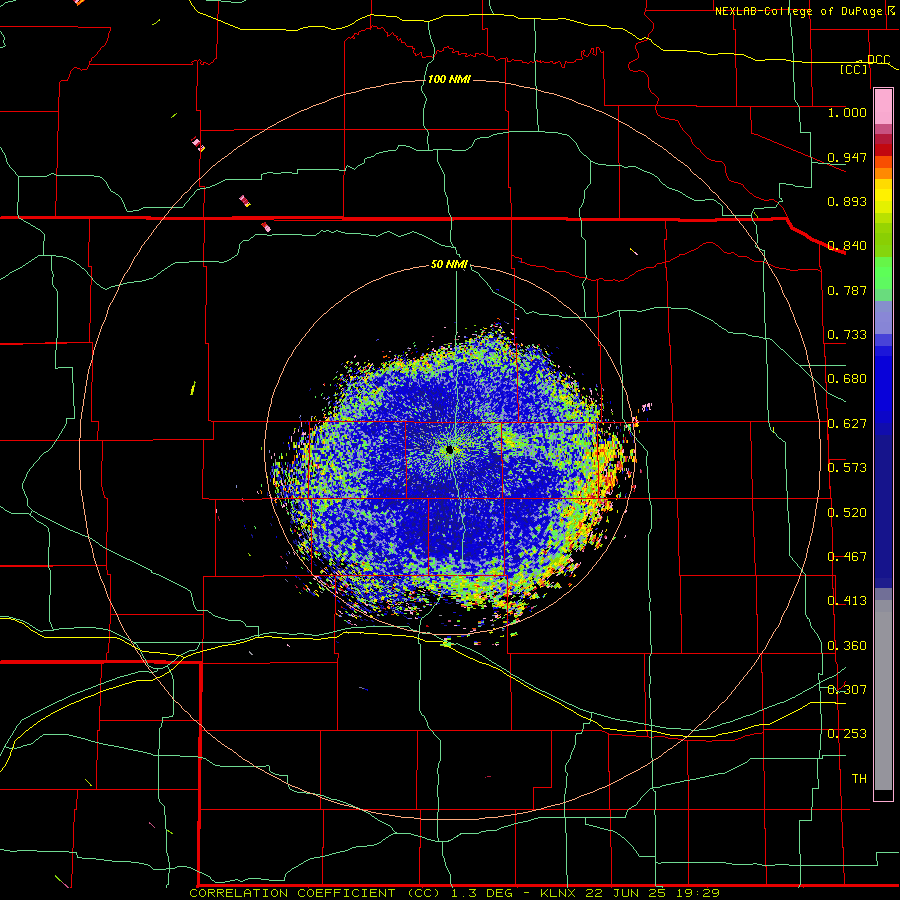
Task: Select the DCC label above the legend
Action: point(878,60)
